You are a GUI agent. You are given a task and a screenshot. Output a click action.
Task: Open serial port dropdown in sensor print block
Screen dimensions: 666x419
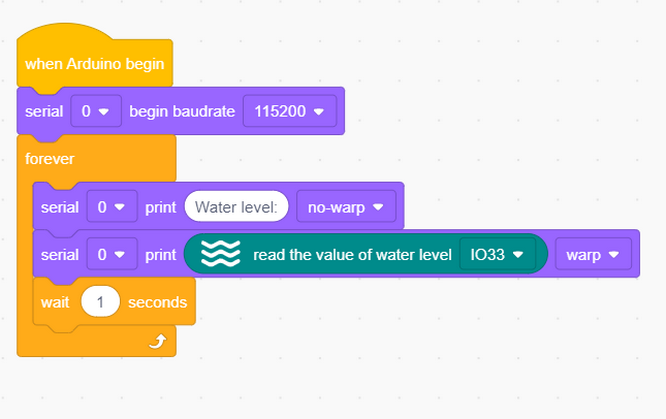[112, 255]
